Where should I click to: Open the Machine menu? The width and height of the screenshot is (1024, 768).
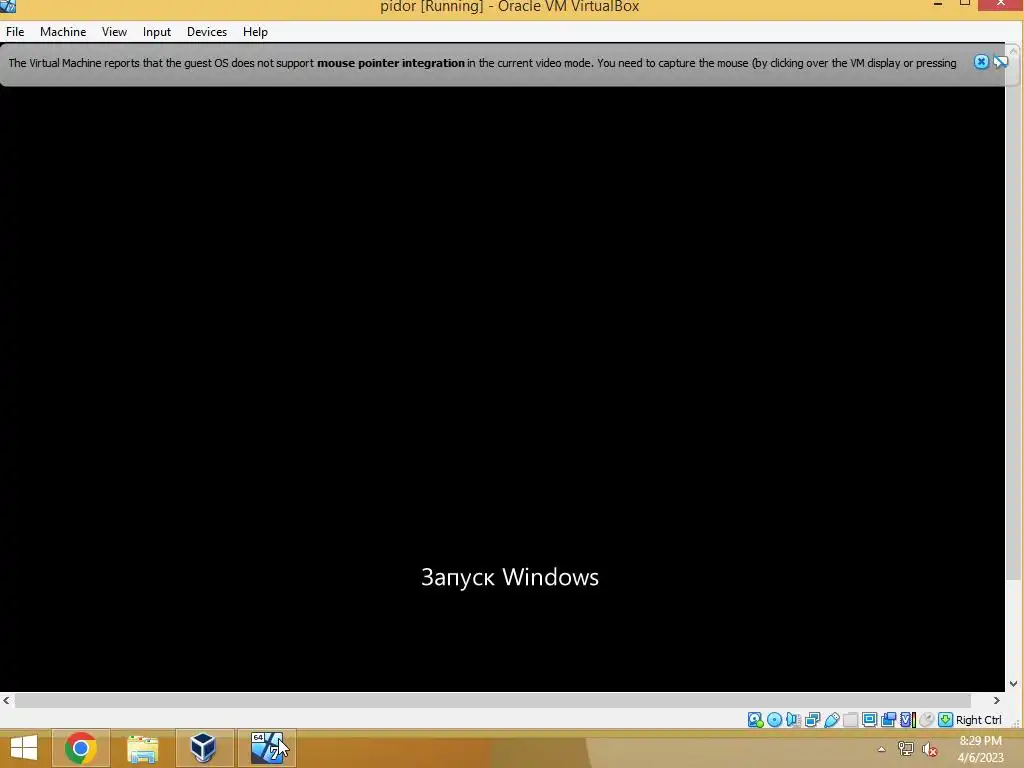pyautogui.click(x=63, y=32)
